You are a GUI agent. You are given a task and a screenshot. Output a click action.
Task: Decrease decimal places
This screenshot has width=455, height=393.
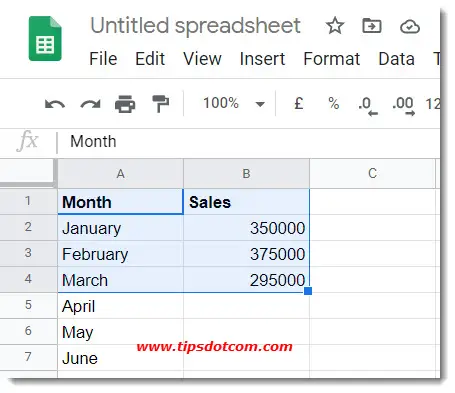tap(368, 106)
